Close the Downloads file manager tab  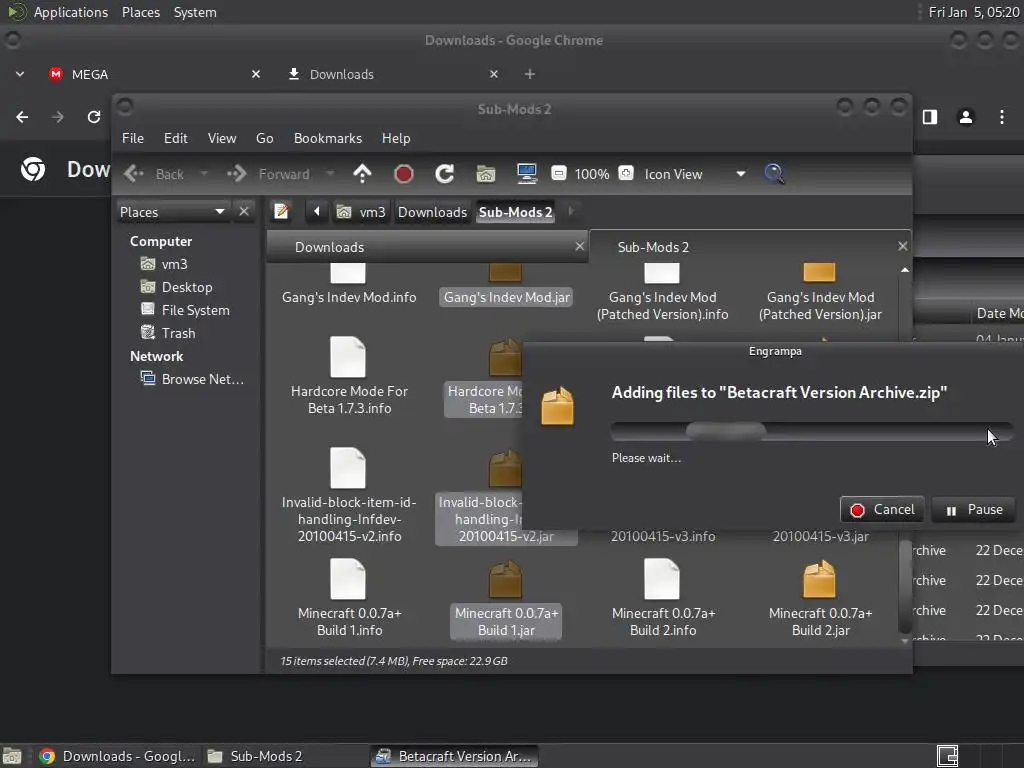tap(579, 246)
